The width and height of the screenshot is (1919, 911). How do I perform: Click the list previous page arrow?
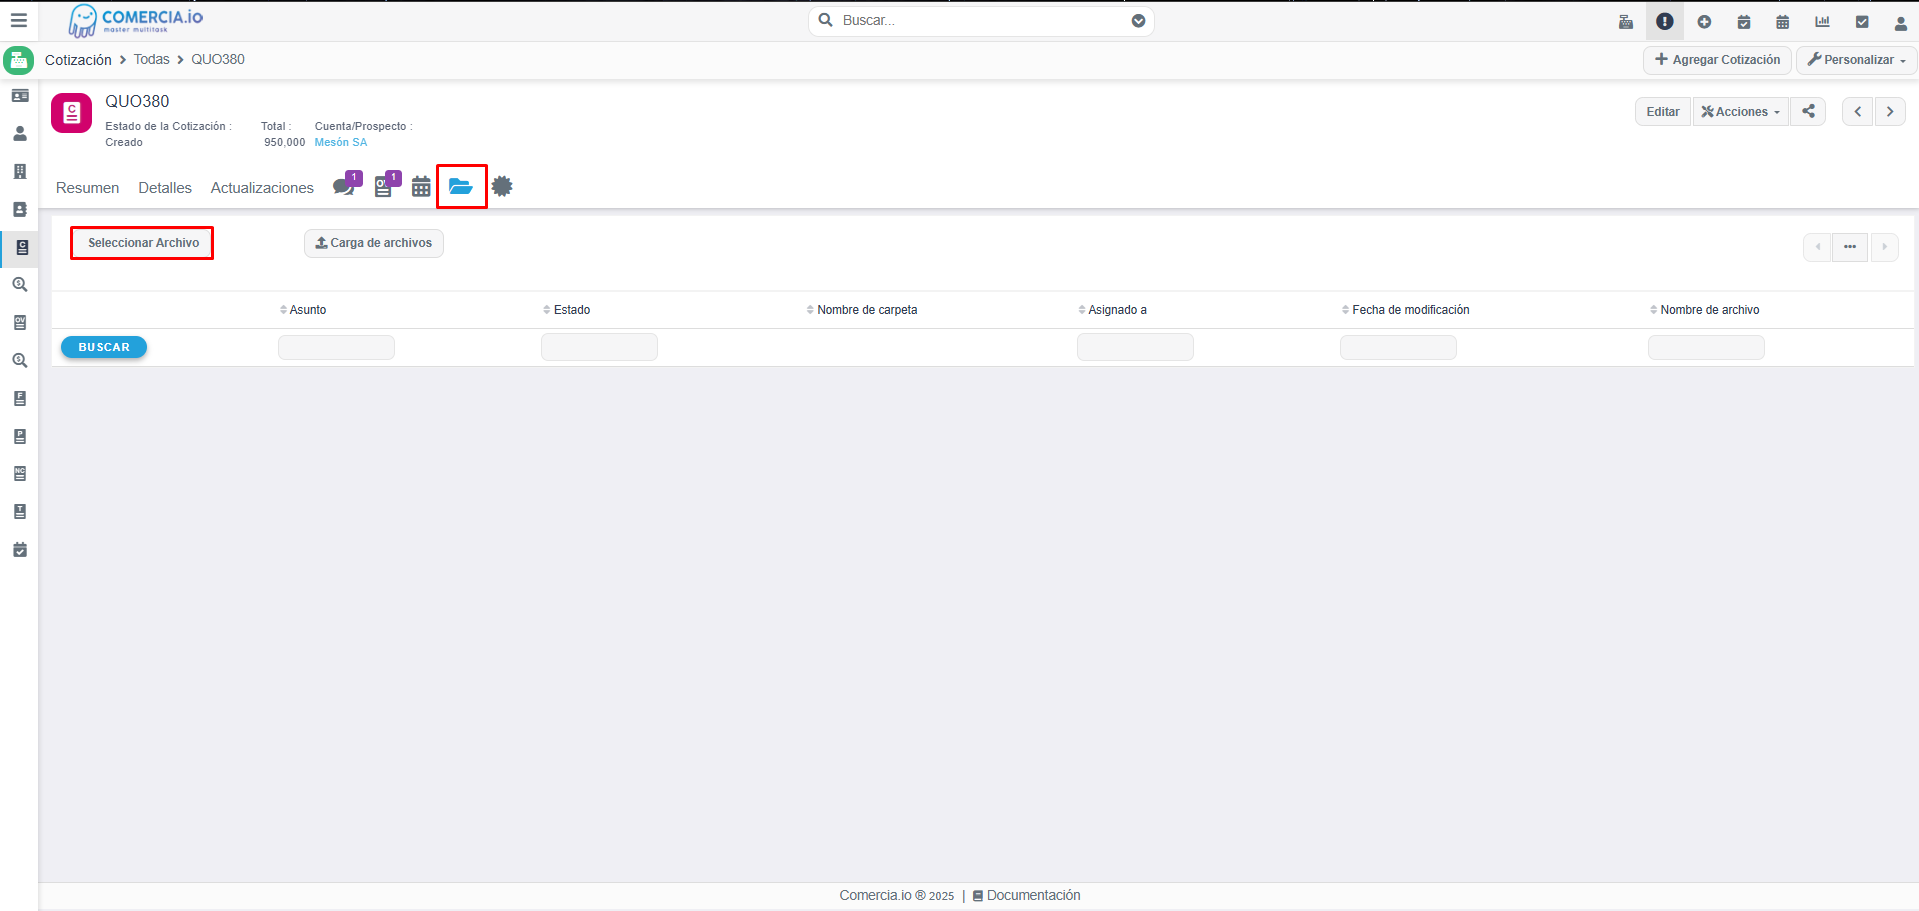1817,247
